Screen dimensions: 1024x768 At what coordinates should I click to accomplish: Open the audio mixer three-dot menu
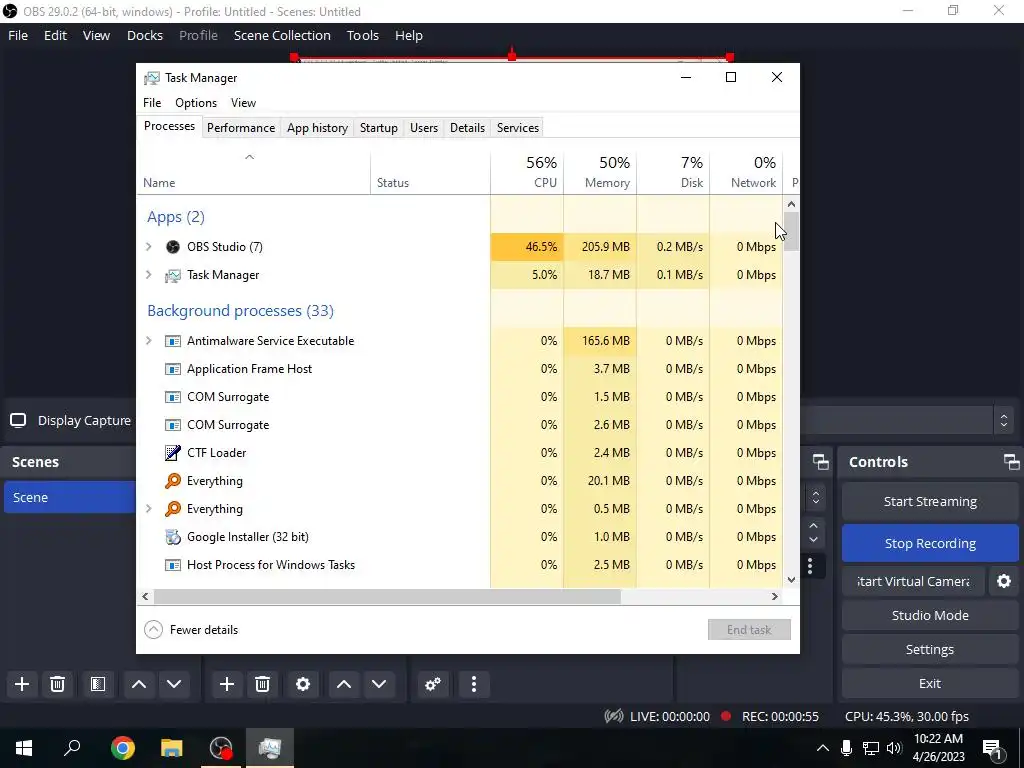click(473, 684)
